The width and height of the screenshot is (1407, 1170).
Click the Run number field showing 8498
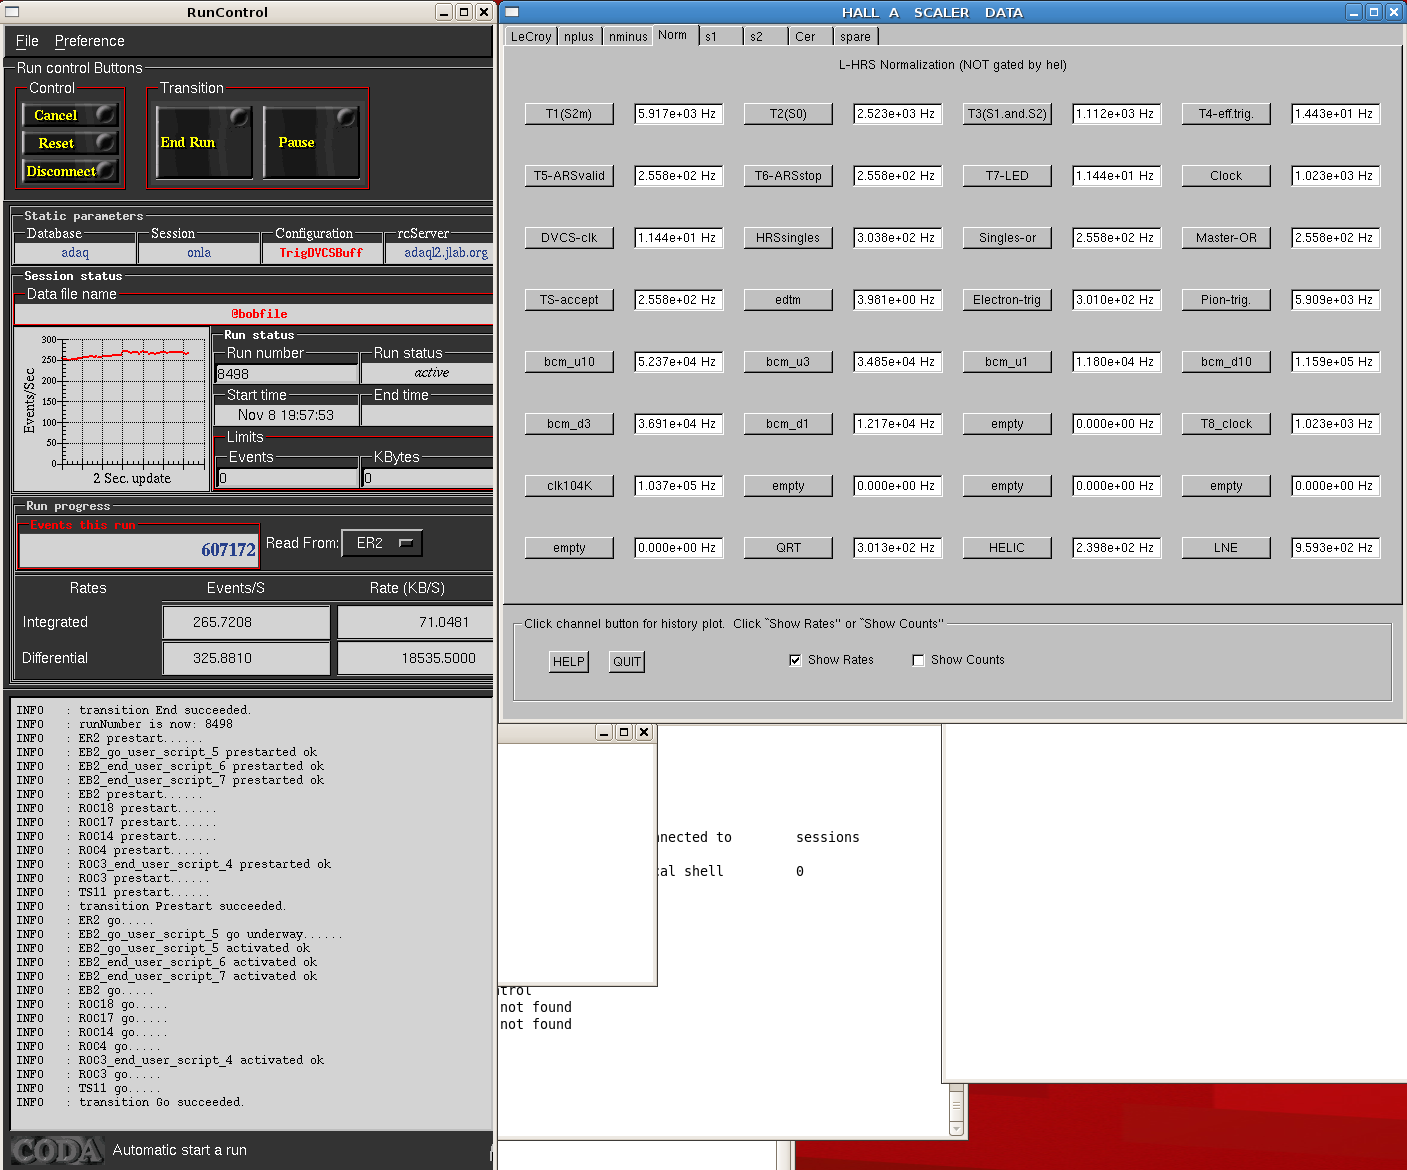click(287, 374)
